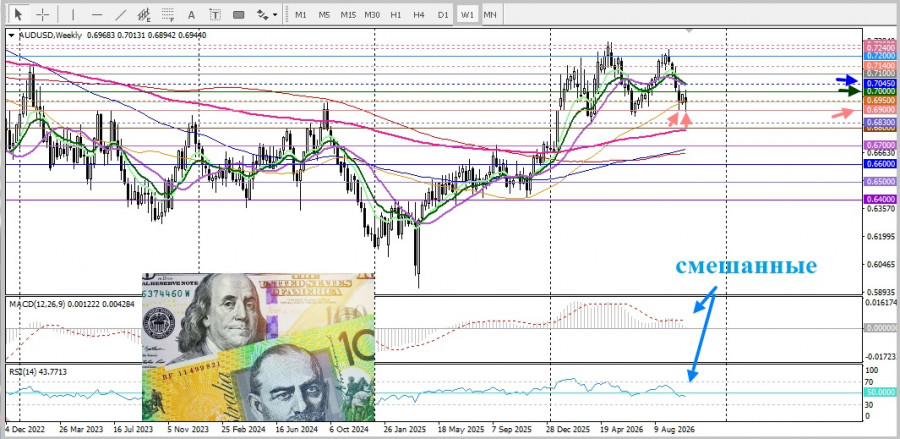This screenshot has width=900, height=439.
Task: Switch to the M1 timeframe
Action: point(301,15)
